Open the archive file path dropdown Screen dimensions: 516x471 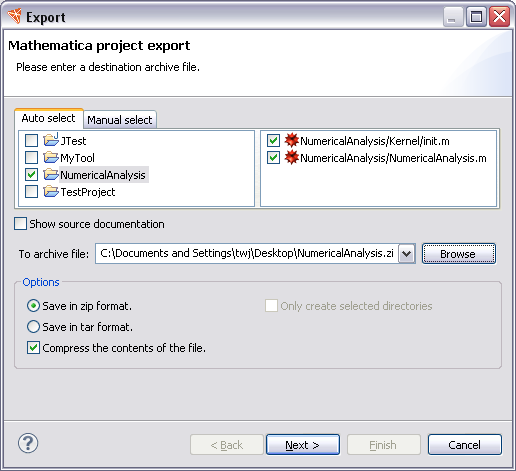[407, 254]
